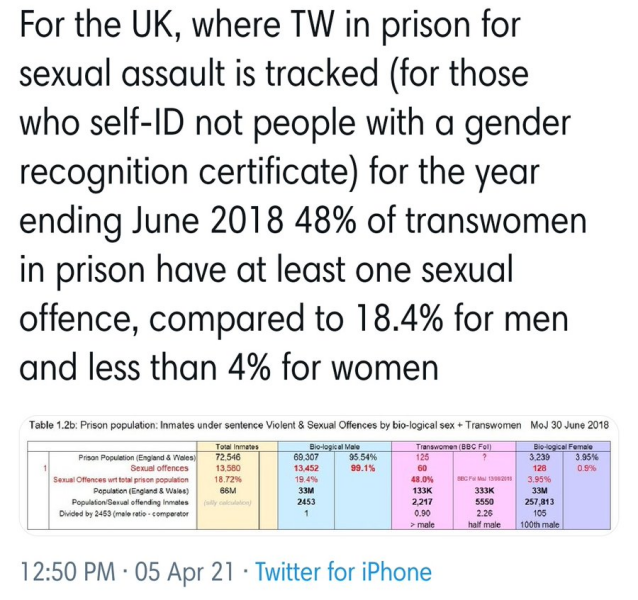Click the Total Inmates column header
This screenshot has height=600, width=638.
232,445
